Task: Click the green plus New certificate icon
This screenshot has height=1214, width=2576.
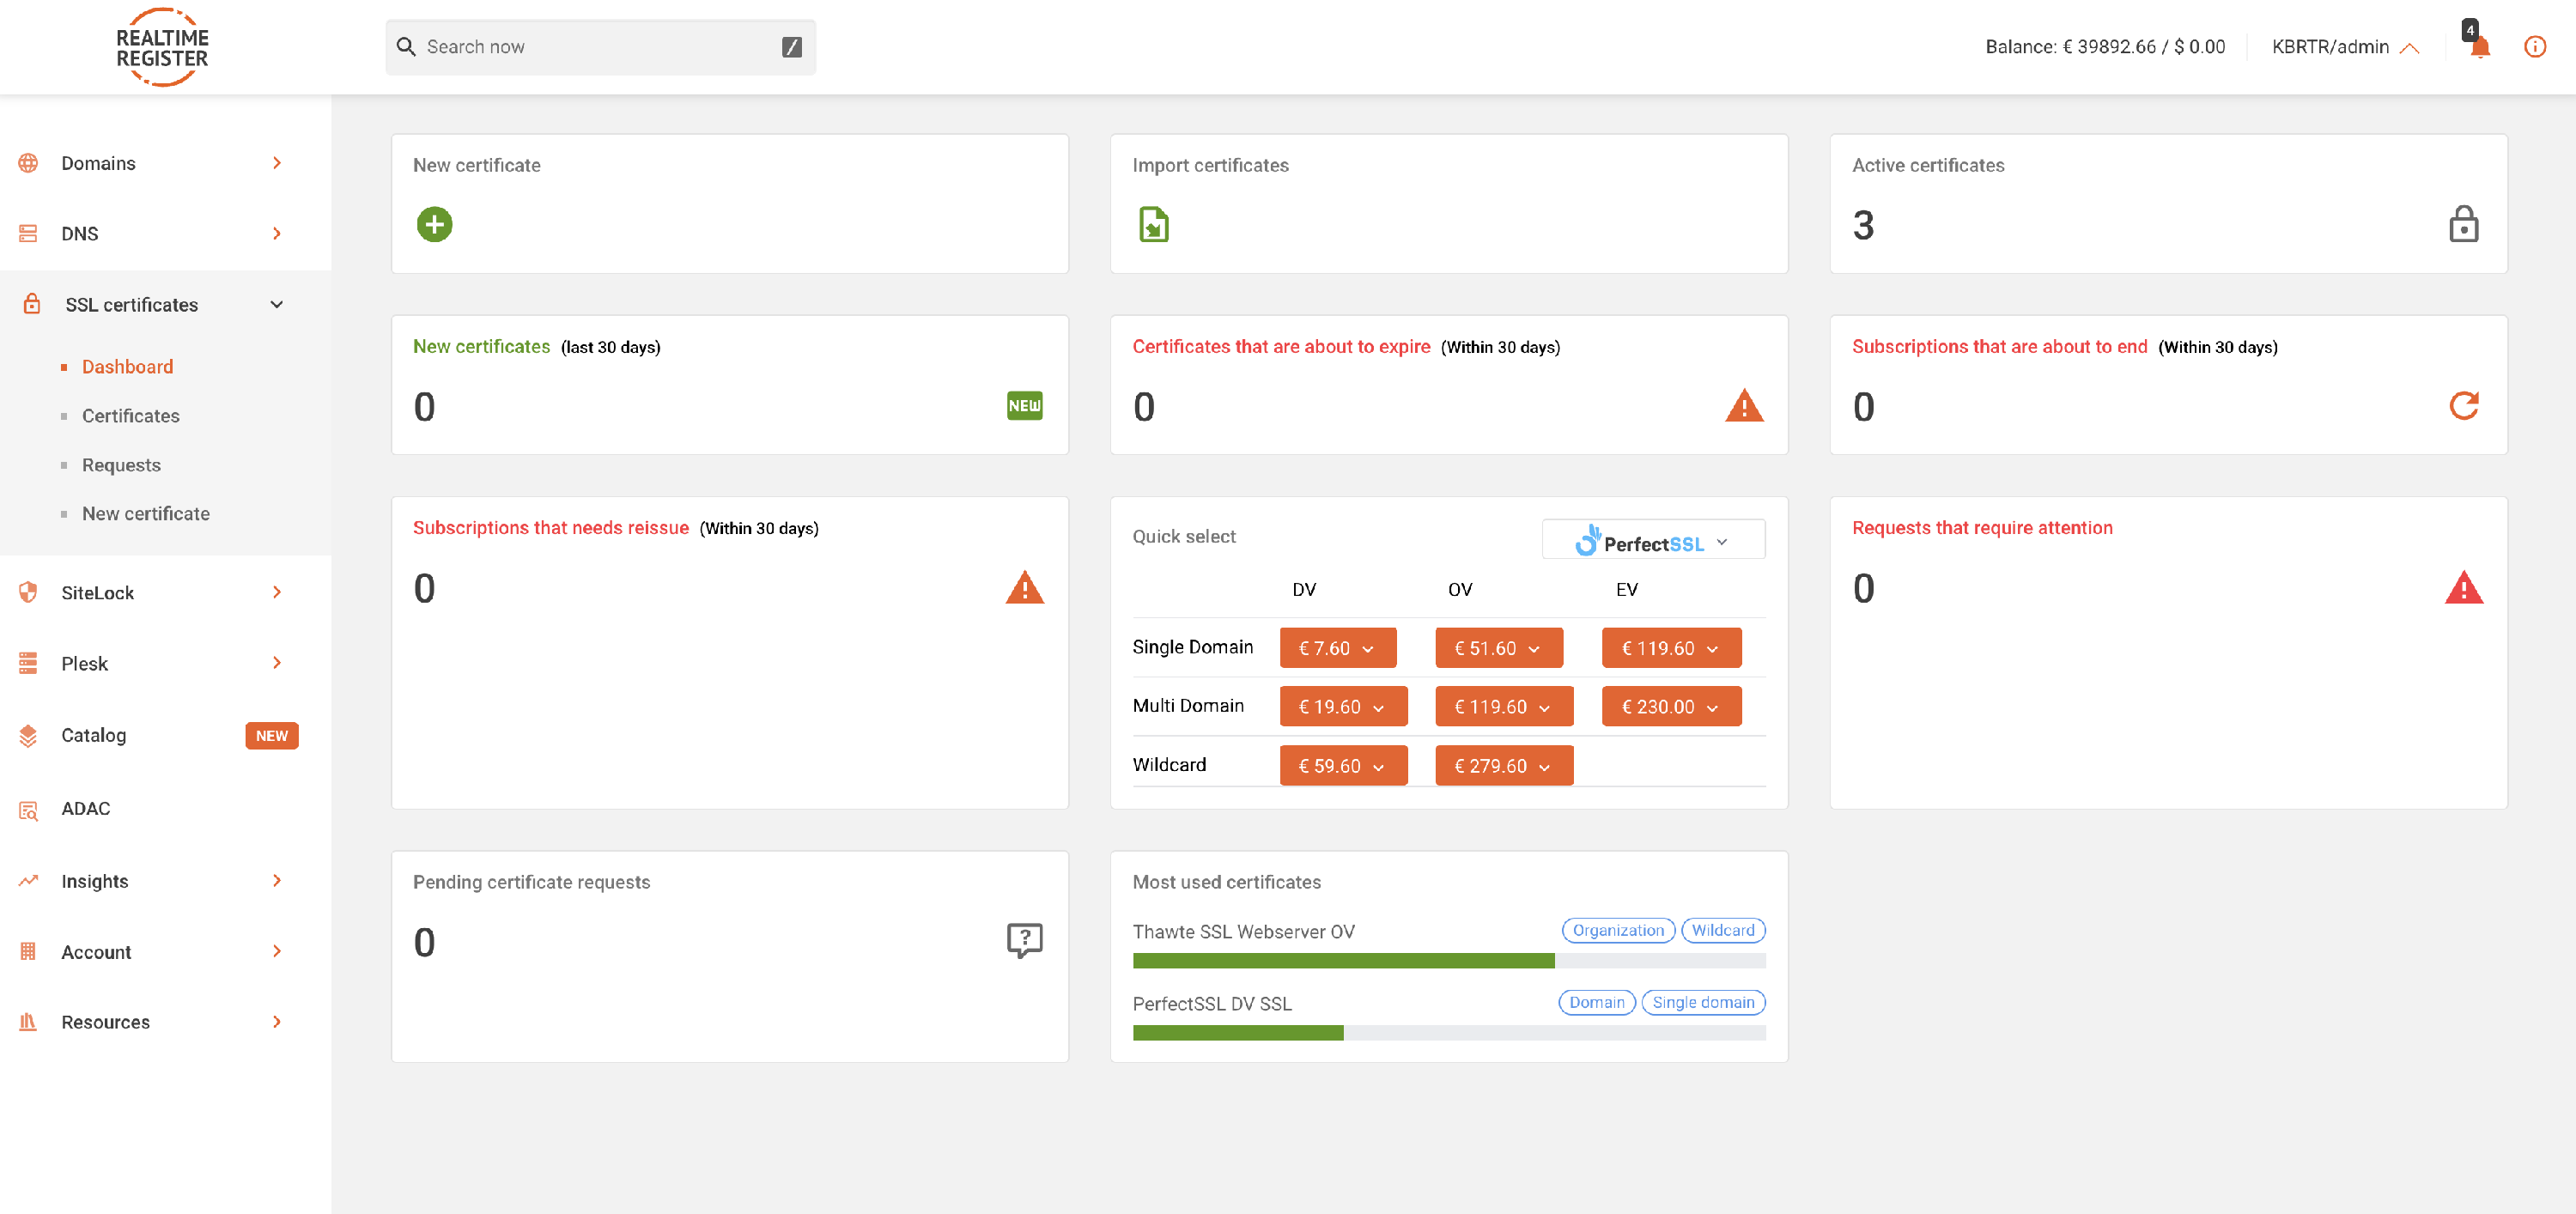Action: 434,224
